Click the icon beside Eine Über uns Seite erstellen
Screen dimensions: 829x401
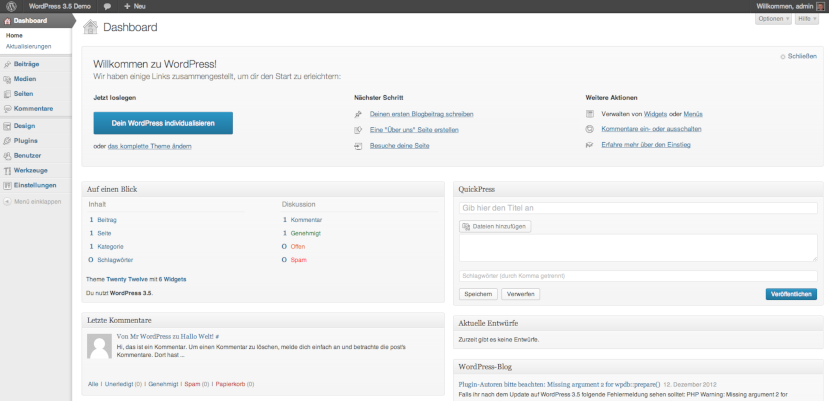(x=358, y=130)
